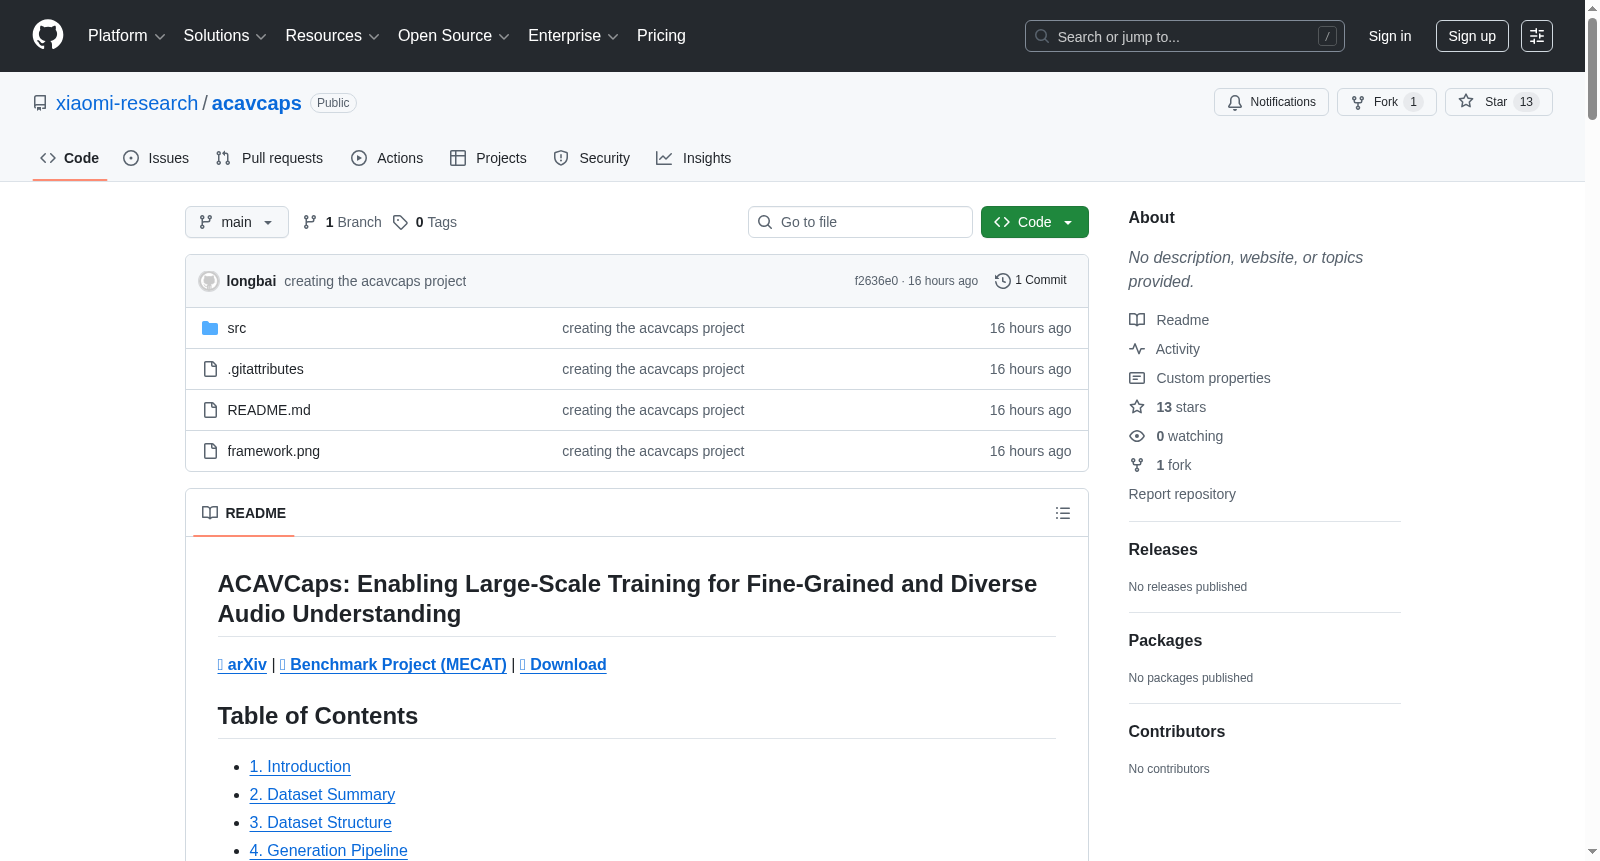Click commit hash f2636e0
This screenshot has height=861, width=1600.
click(x=876, y=281)
